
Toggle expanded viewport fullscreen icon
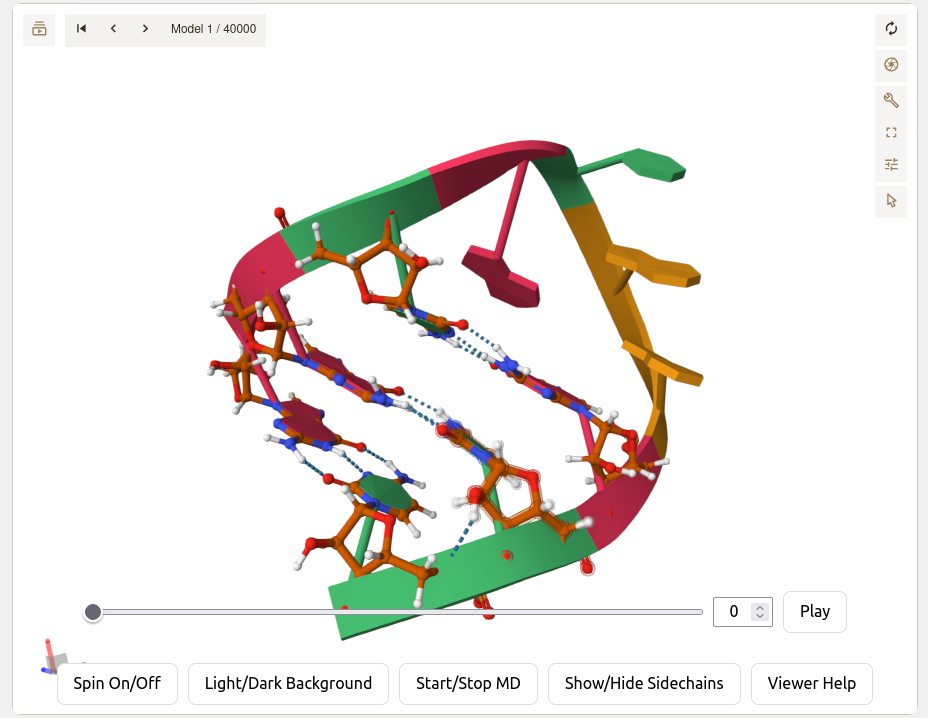(891, 132)
